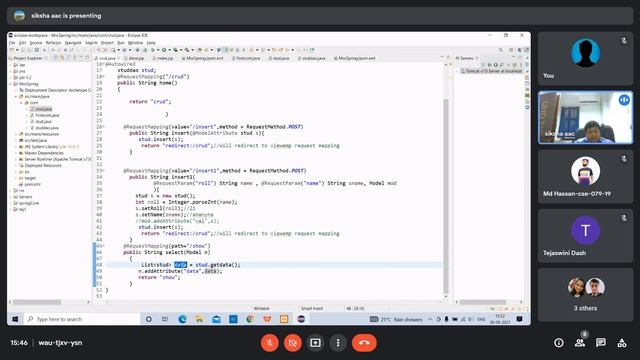
Task: Collapse the cont package arrow
Action: tap(22, 103)
